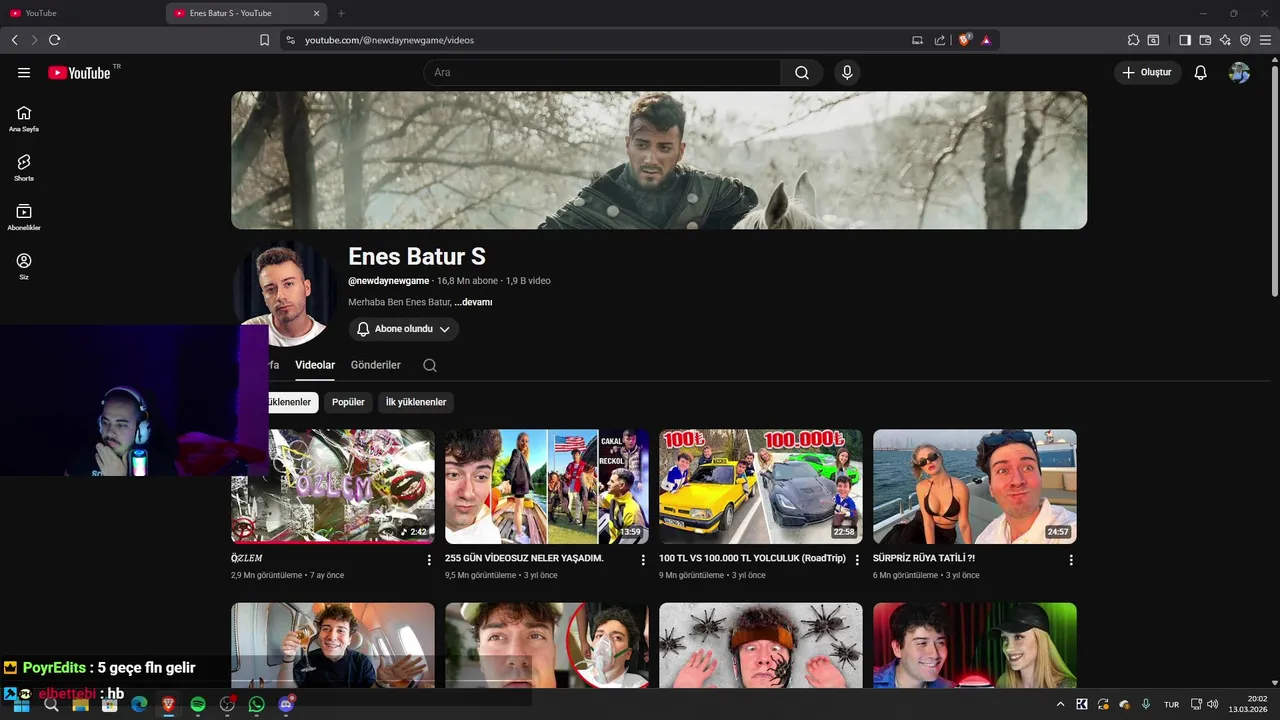Select the İlk yüklenenler filter chip
The image size is (1280, 720).
tap(416, 402)
